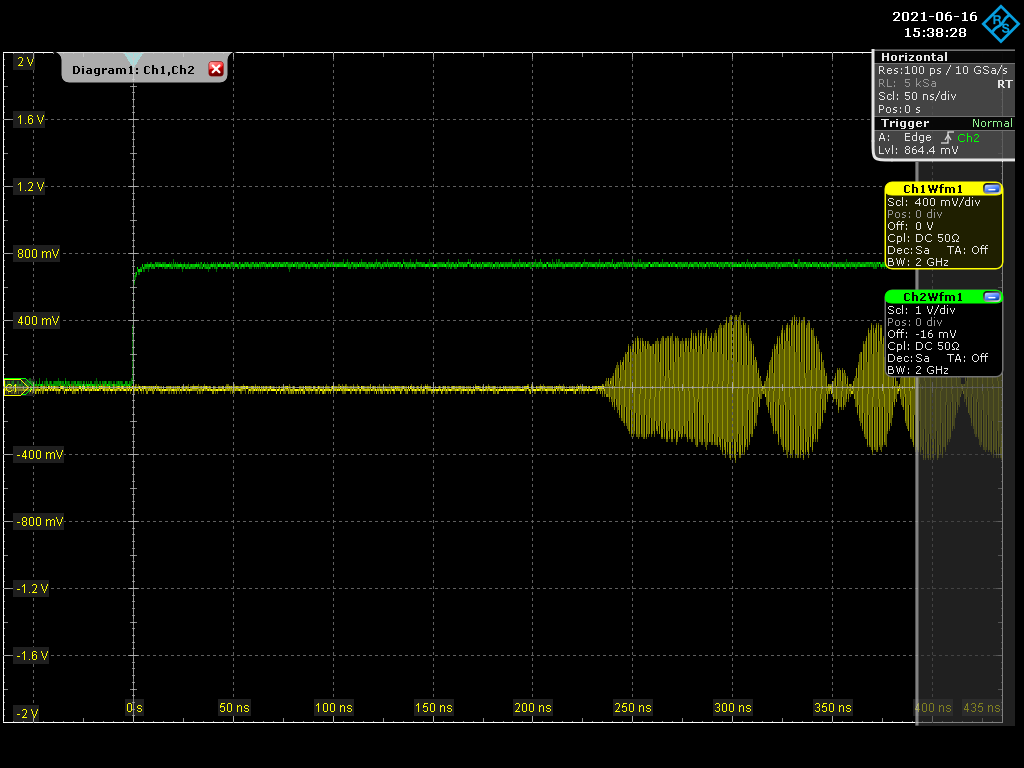This screenshot has width=1024, height=768.
Task: Click the Rohde & Schwarz logo icon
Action: [997, 25]
